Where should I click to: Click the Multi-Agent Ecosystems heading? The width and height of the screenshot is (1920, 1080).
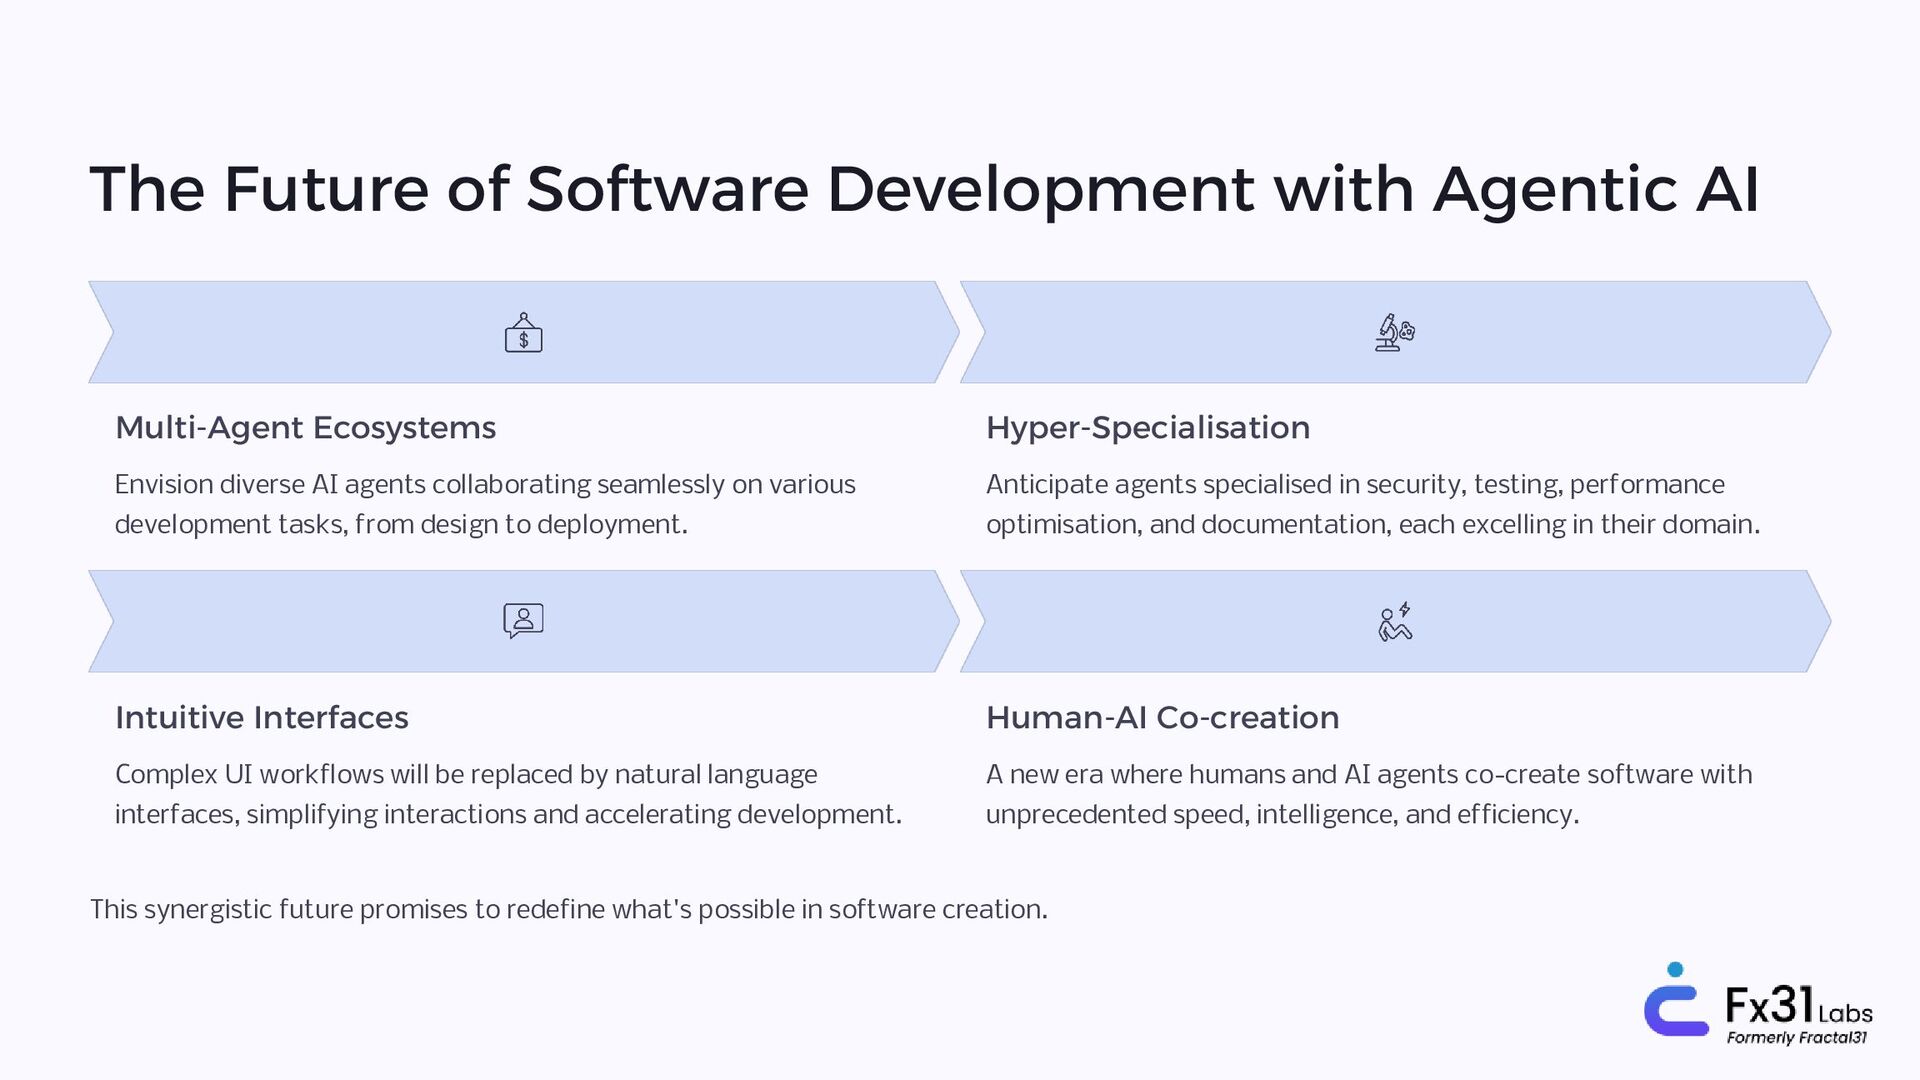(x=305, y=428)
